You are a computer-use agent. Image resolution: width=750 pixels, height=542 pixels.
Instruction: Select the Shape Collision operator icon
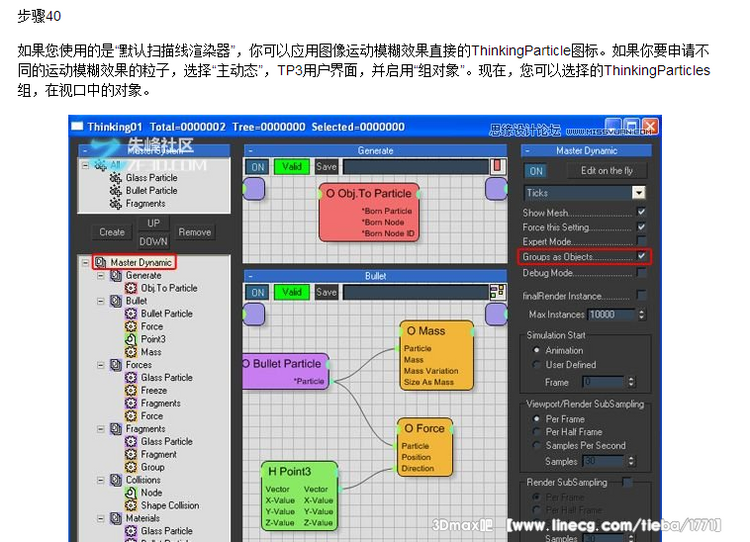pyautogui.click(x=131, y=506)
